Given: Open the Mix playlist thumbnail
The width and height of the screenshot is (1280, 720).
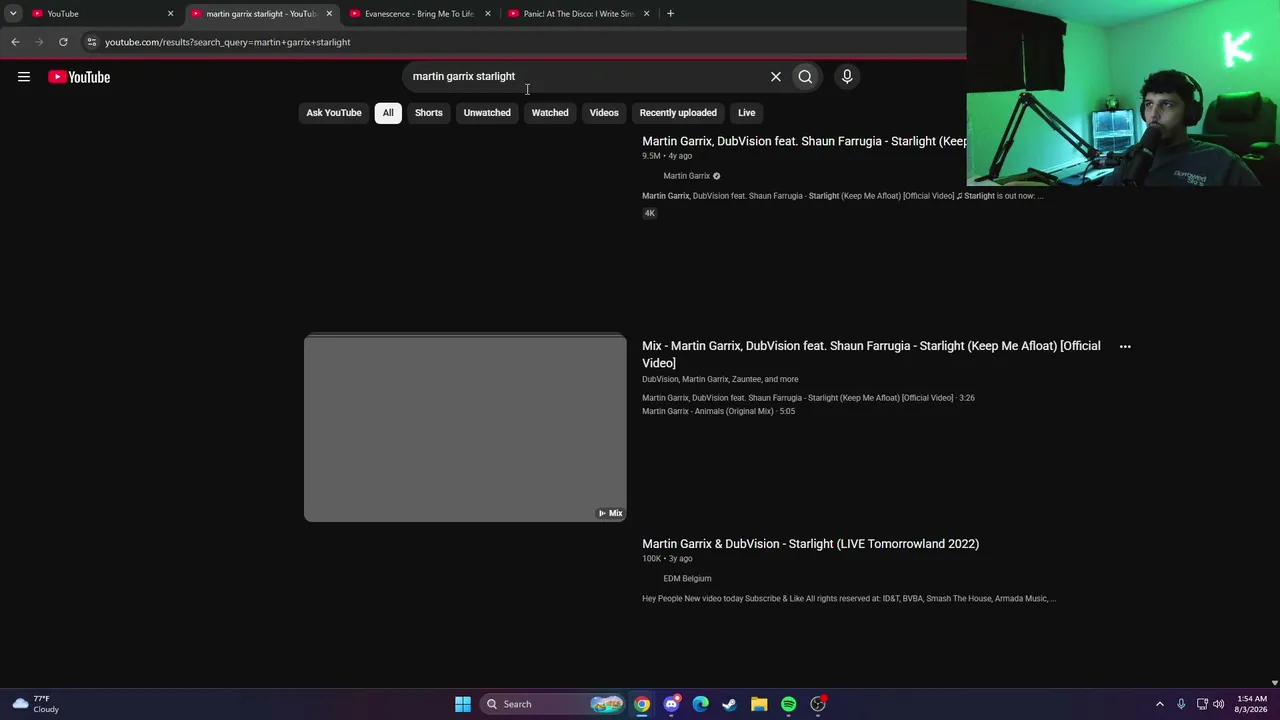Looking at the screenshot, I should [x=465, y=428].
